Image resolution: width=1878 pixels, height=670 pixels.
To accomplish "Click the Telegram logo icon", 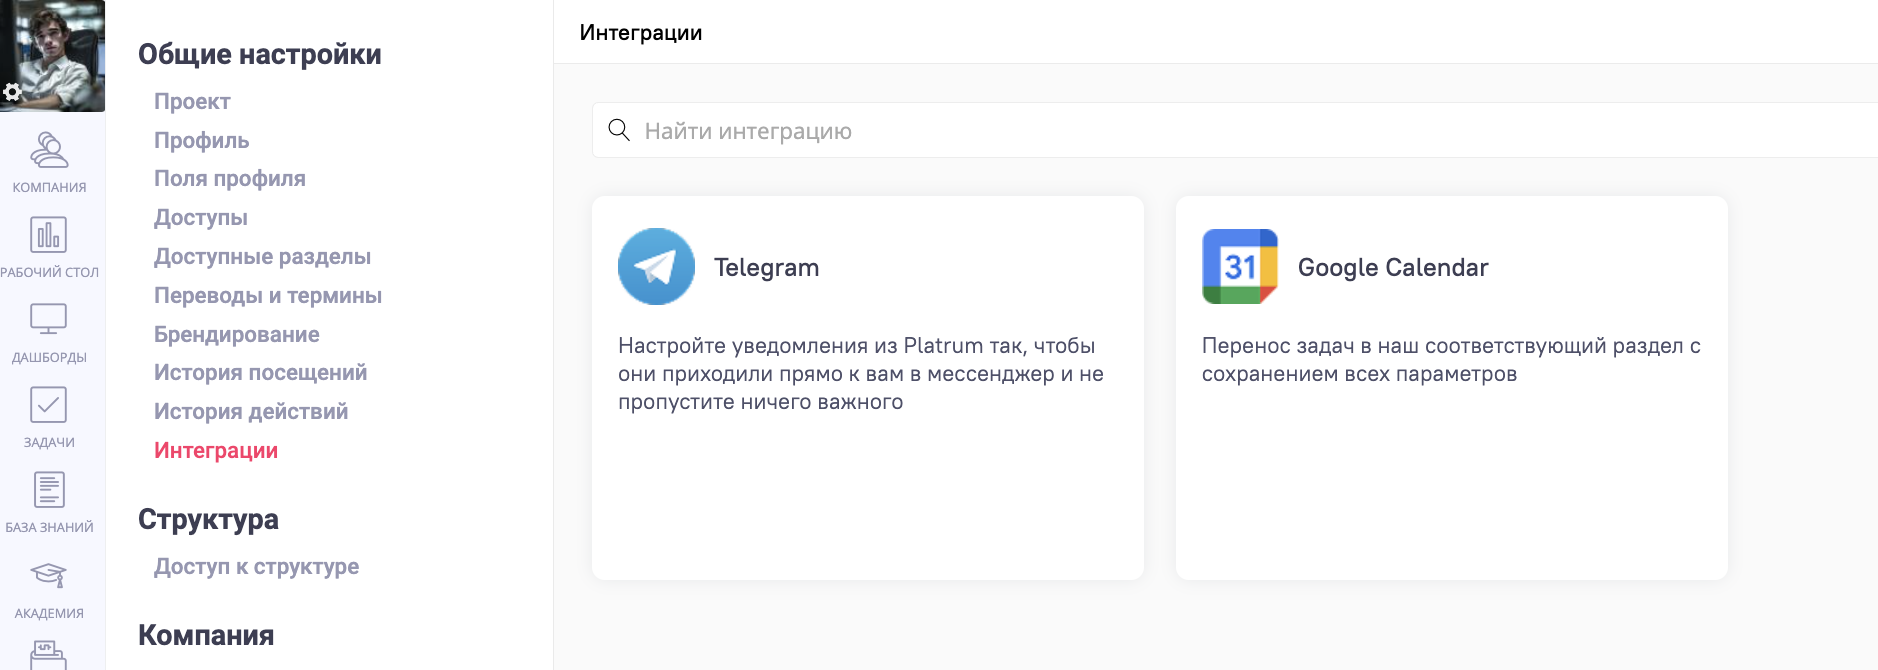I will point(656,267).
